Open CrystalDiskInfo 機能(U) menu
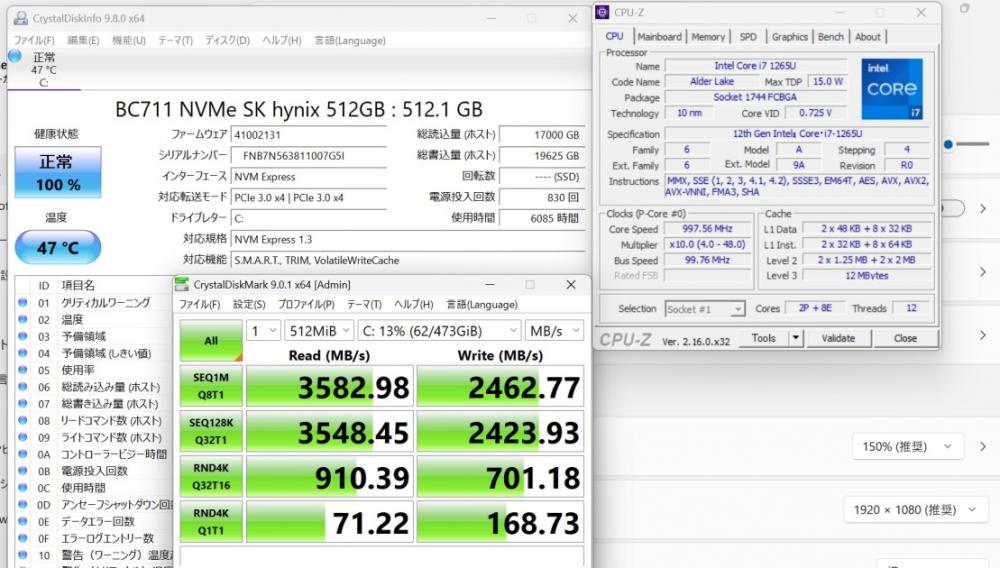Viewport: 1000px width, 568px height. (129, 40)
